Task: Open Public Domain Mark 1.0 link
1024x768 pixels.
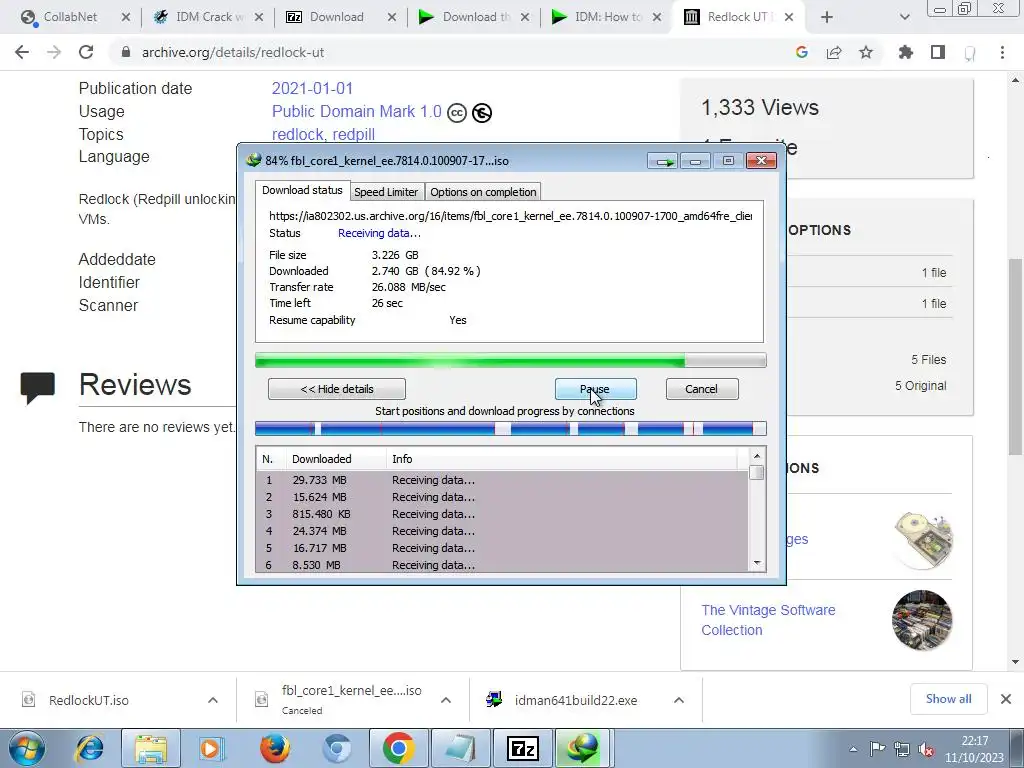Action: point(357,112)
